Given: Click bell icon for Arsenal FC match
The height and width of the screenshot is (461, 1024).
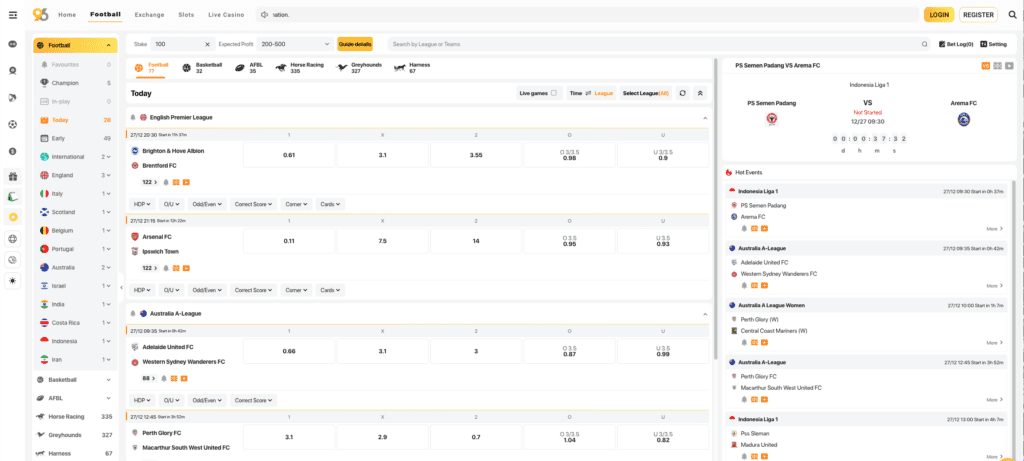Looking at the screenshot, I should coord(166,268).
